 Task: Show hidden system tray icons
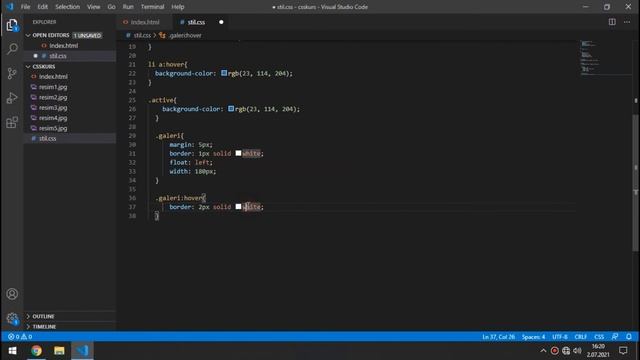pos(543,351)
